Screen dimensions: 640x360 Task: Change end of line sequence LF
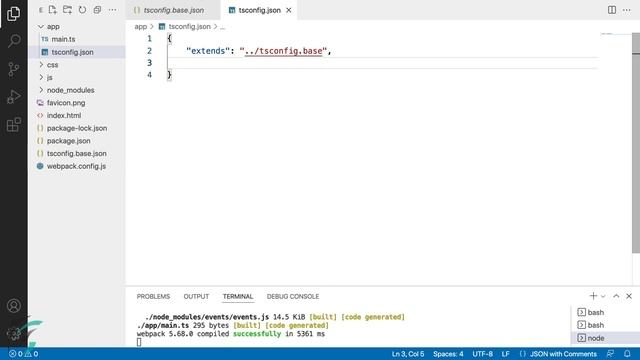(x=505, y=354)
